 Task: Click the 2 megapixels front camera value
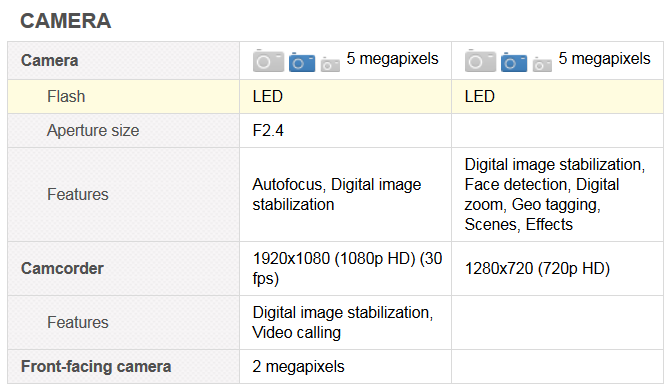(299, 367)
